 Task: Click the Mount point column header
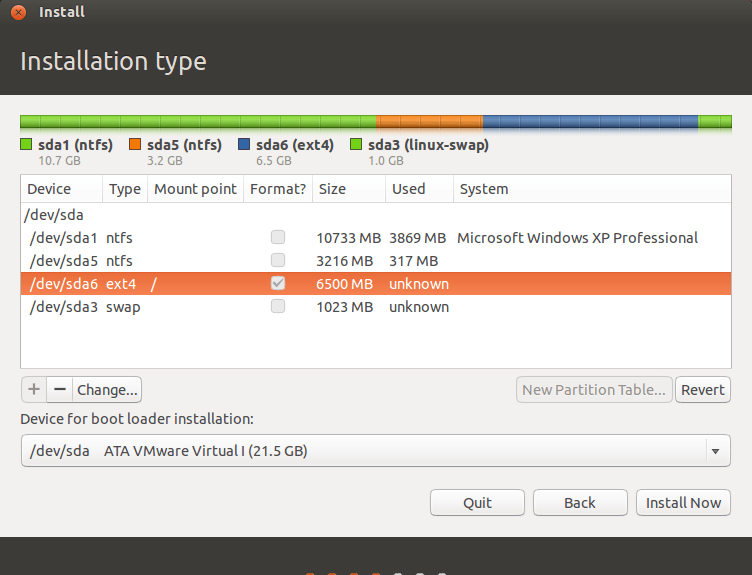195,189
